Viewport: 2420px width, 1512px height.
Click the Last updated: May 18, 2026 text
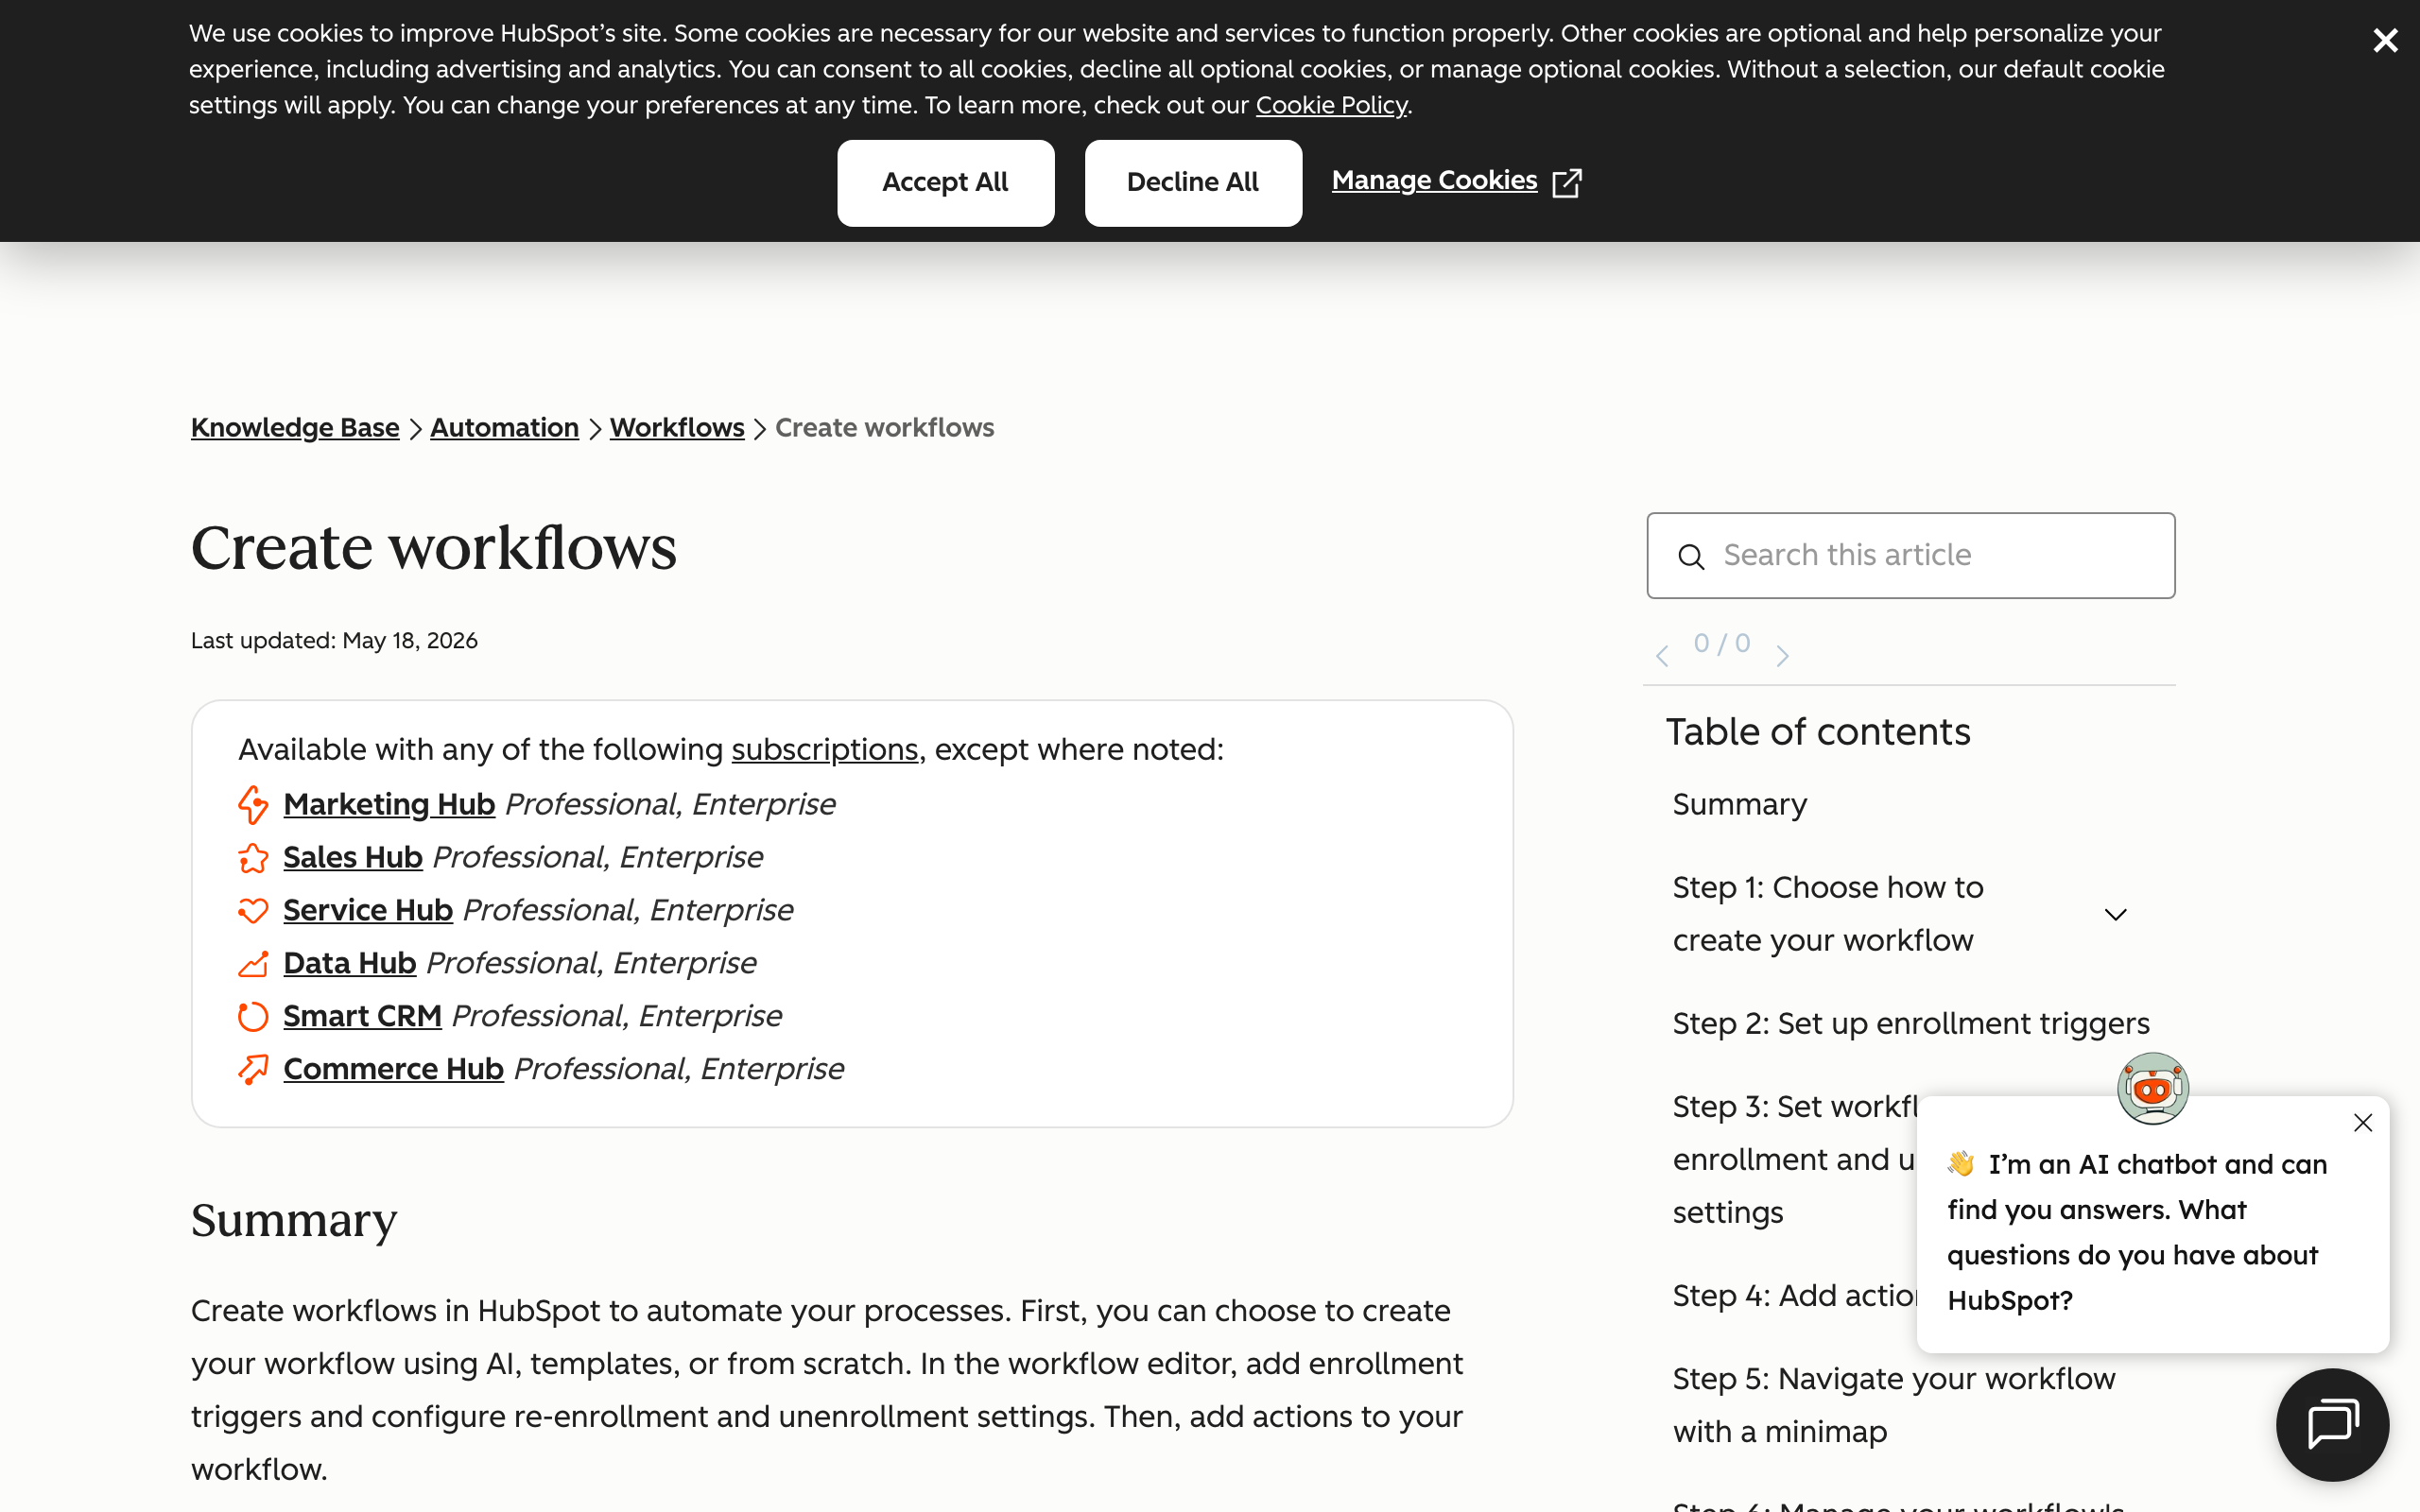click(x=334, y=641)
